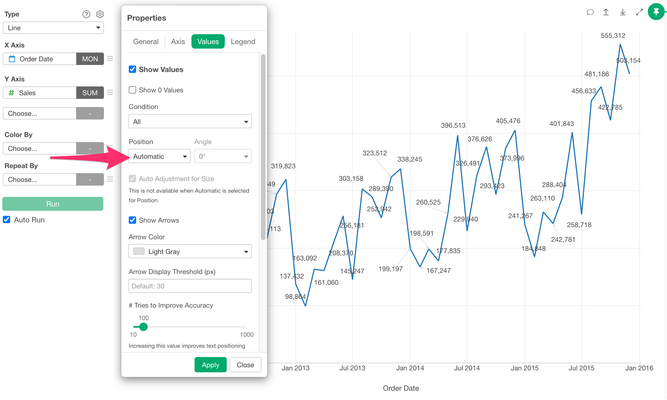The height and width of the screenshot is (400, 667).
Task: Switch to the General tab
Action: pyautogui.click(x=145, y=41)
